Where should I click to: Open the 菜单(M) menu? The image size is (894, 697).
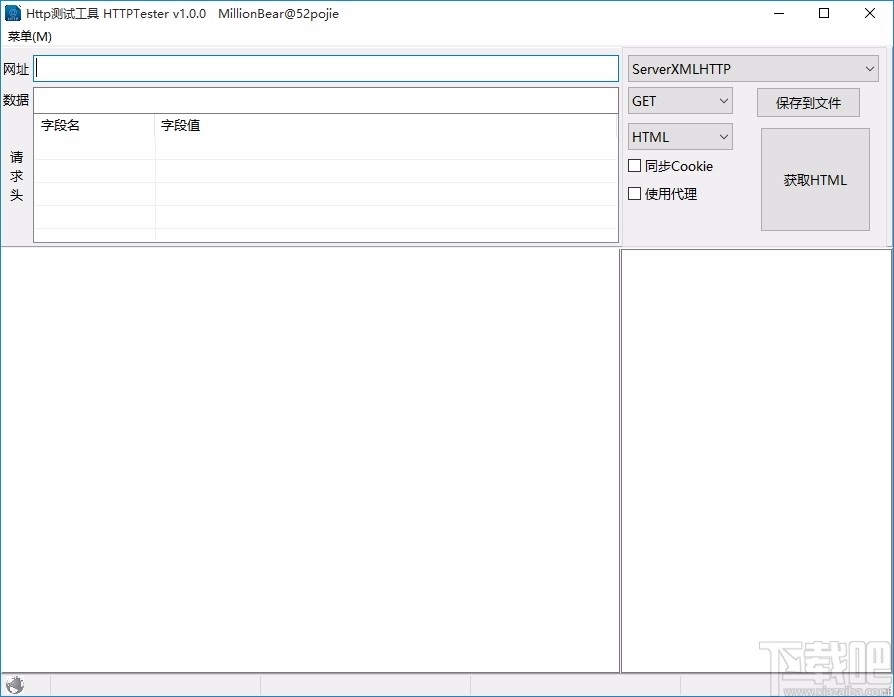tap(29, 36)
